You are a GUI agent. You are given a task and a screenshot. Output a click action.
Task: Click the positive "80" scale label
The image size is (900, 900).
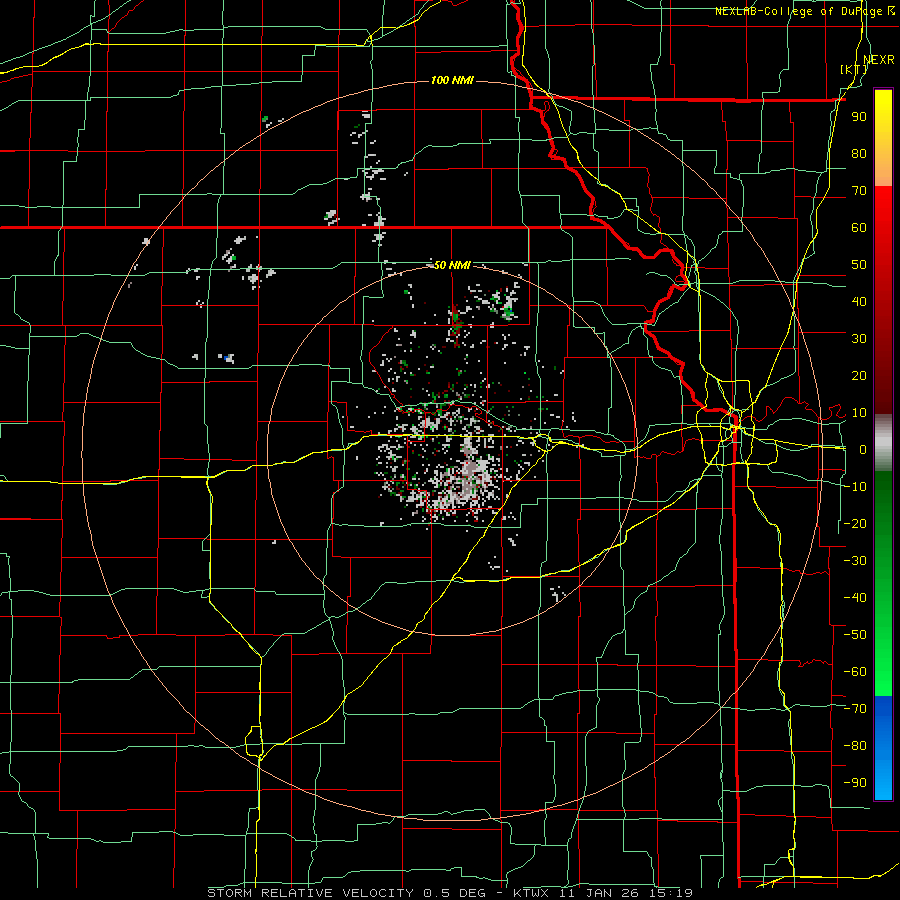859,154
